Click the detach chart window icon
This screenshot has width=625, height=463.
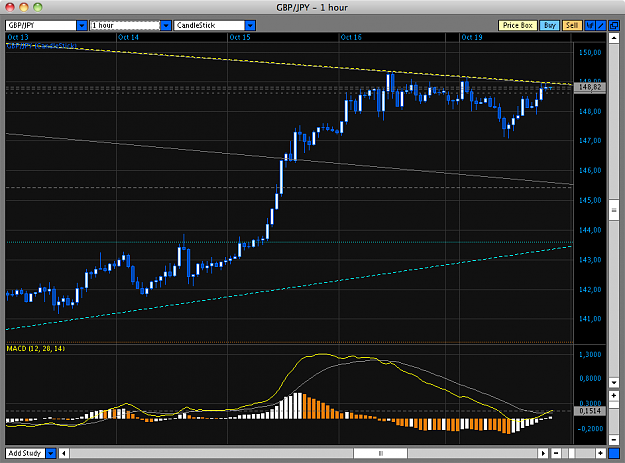614,26
